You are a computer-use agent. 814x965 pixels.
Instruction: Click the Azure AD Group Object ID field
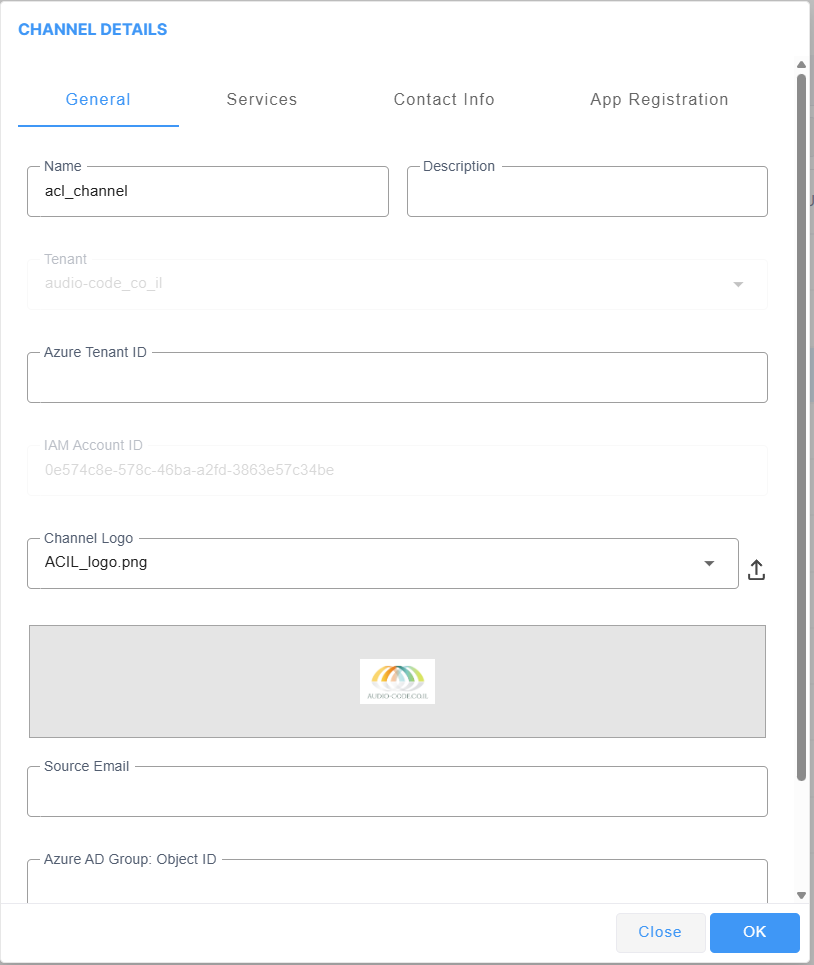[x=397, y=882]
